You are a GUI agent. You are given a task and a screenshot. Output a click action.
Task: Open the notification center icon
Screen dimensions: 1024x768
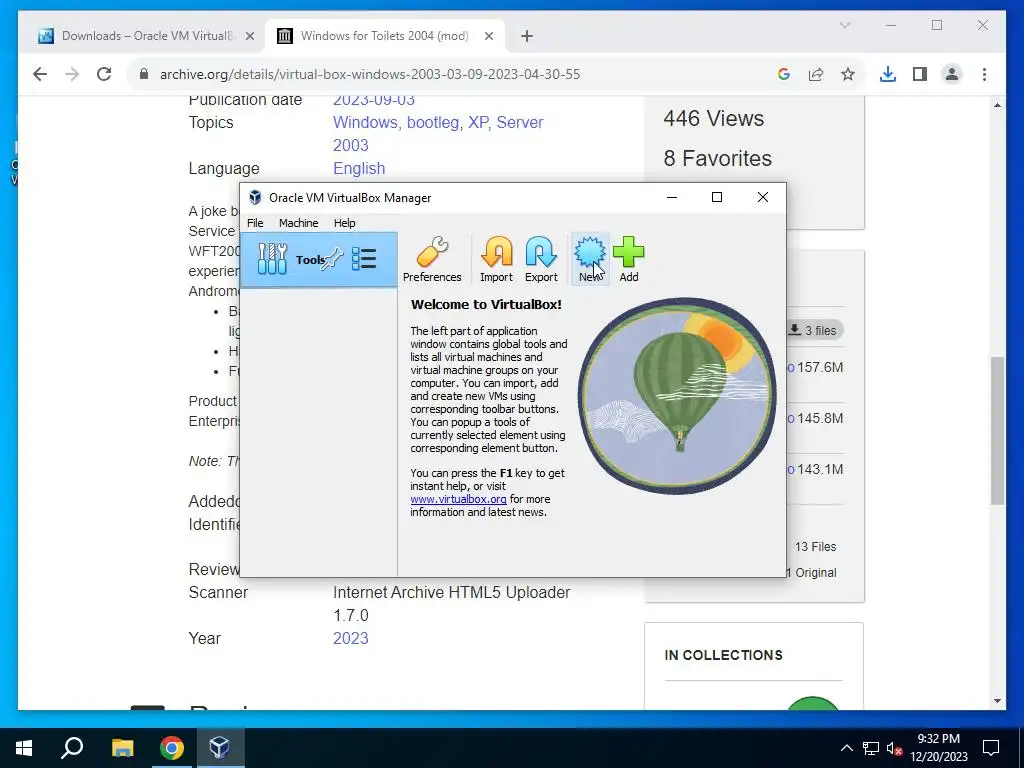pyautogui.click(x=991, y=748)
